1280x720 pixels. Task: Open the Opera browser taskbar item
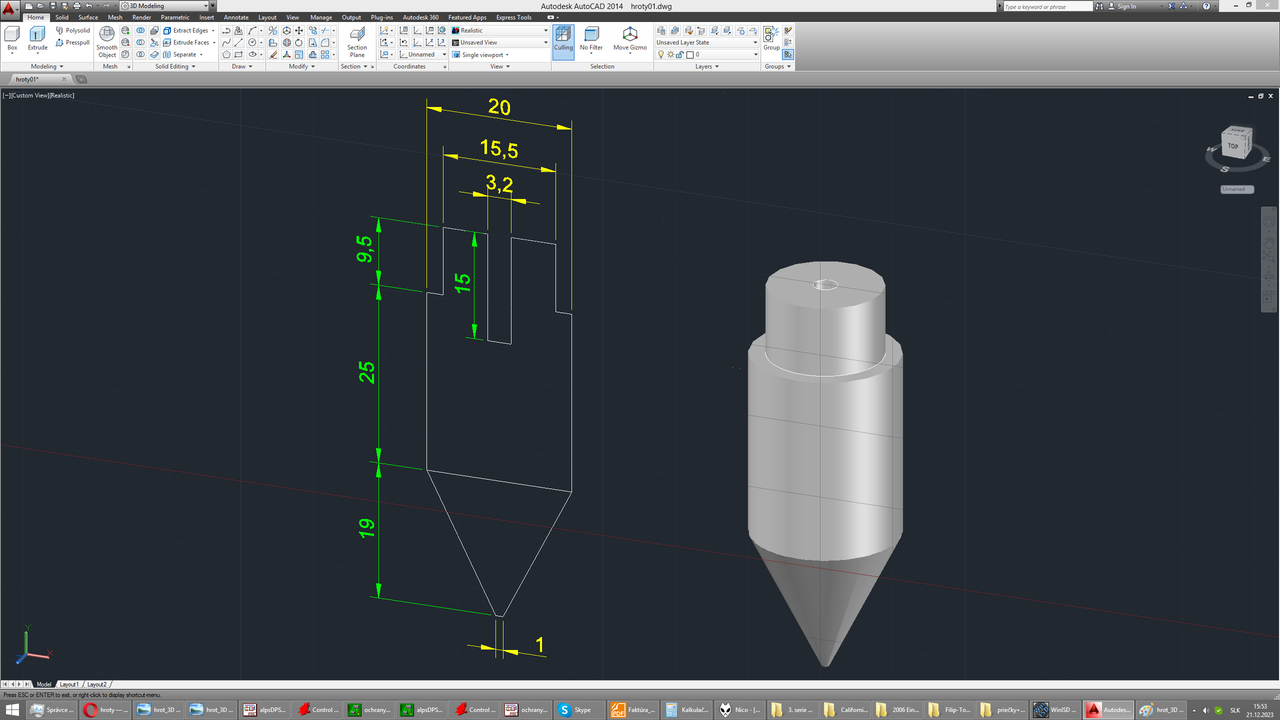pos(106,709)
